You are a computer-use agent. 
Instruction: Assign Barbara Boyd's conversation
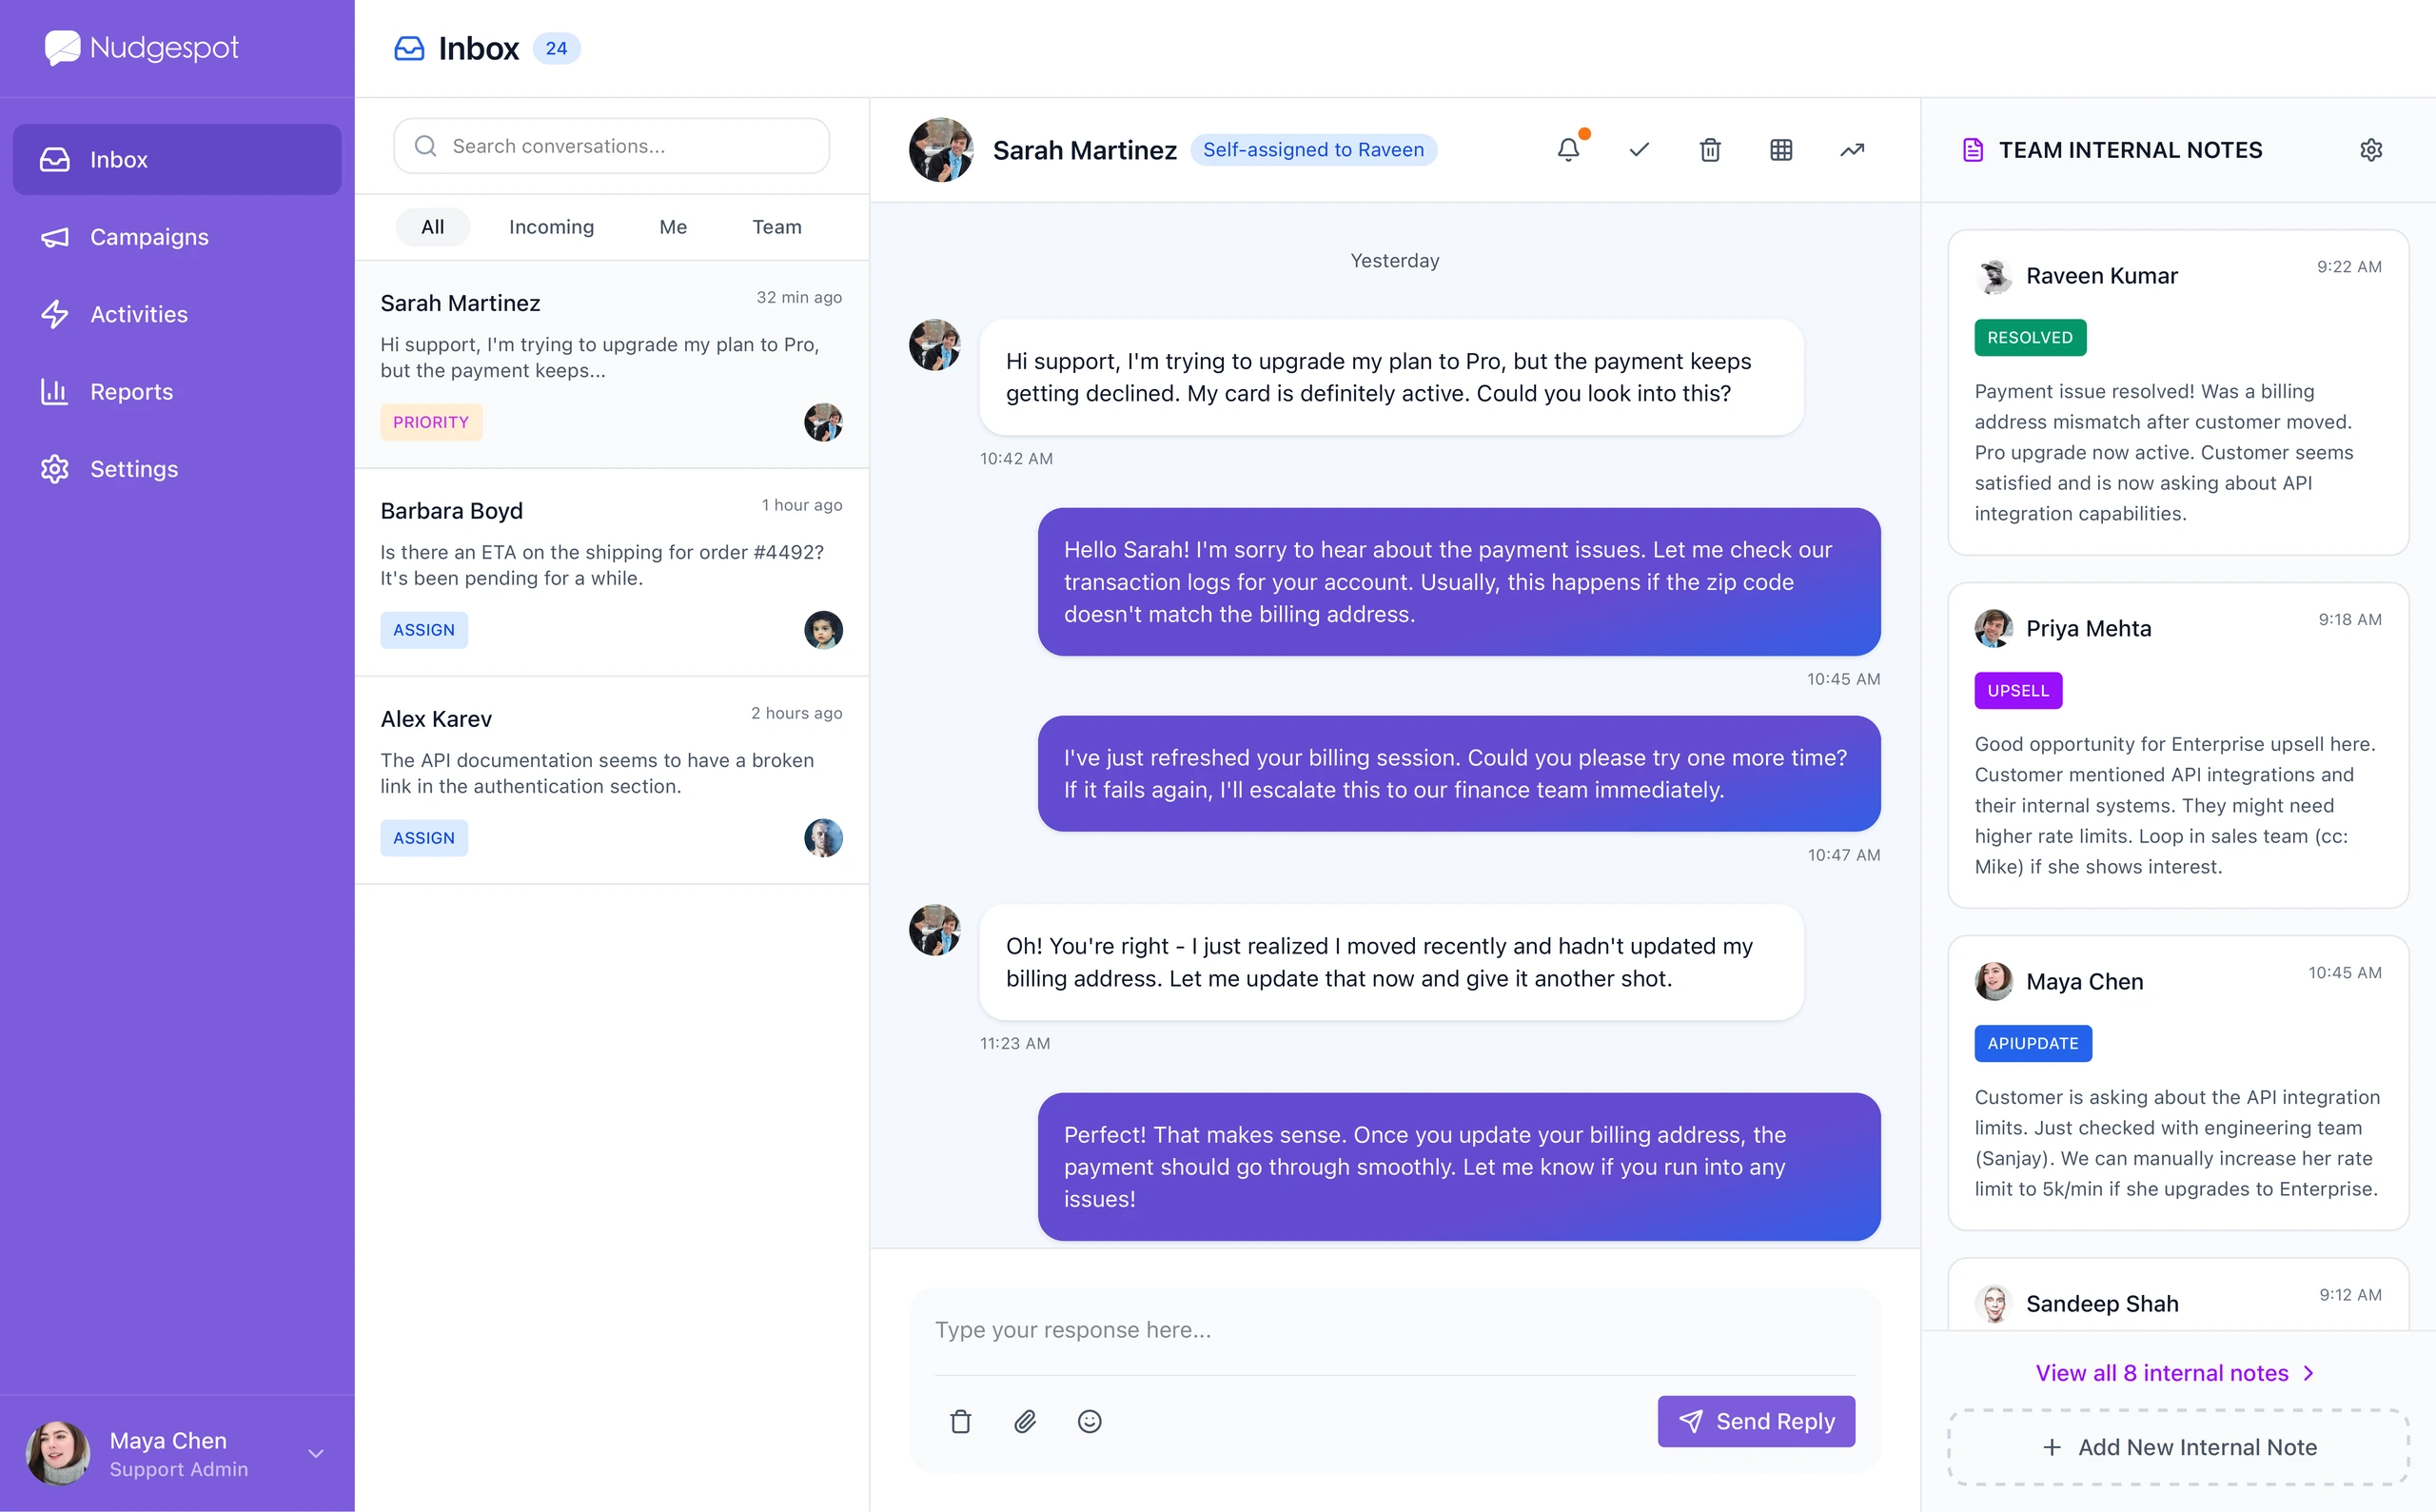tap(424, 630)
